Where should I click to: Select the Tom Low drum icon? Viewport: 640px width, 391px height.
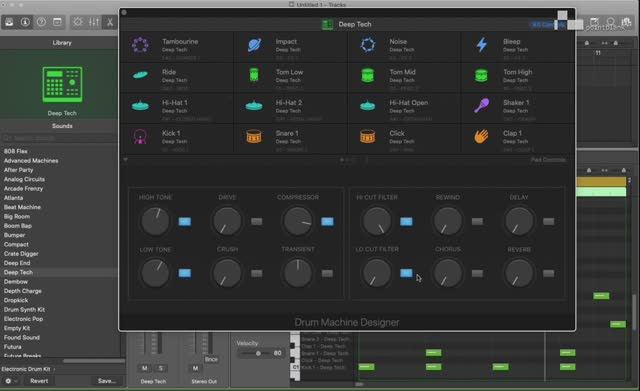pyautogui.click(x=254, y=75)
